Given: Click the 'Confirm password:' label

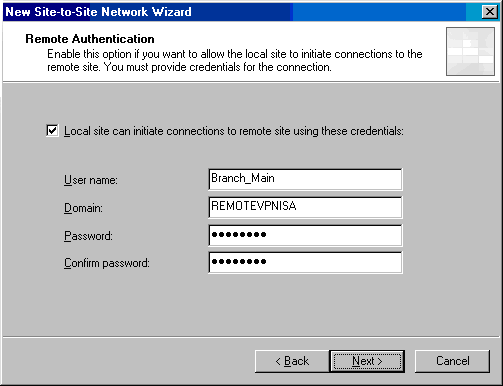Looking at the screenshot, I should pyautogui.click(x=107, y=263).
